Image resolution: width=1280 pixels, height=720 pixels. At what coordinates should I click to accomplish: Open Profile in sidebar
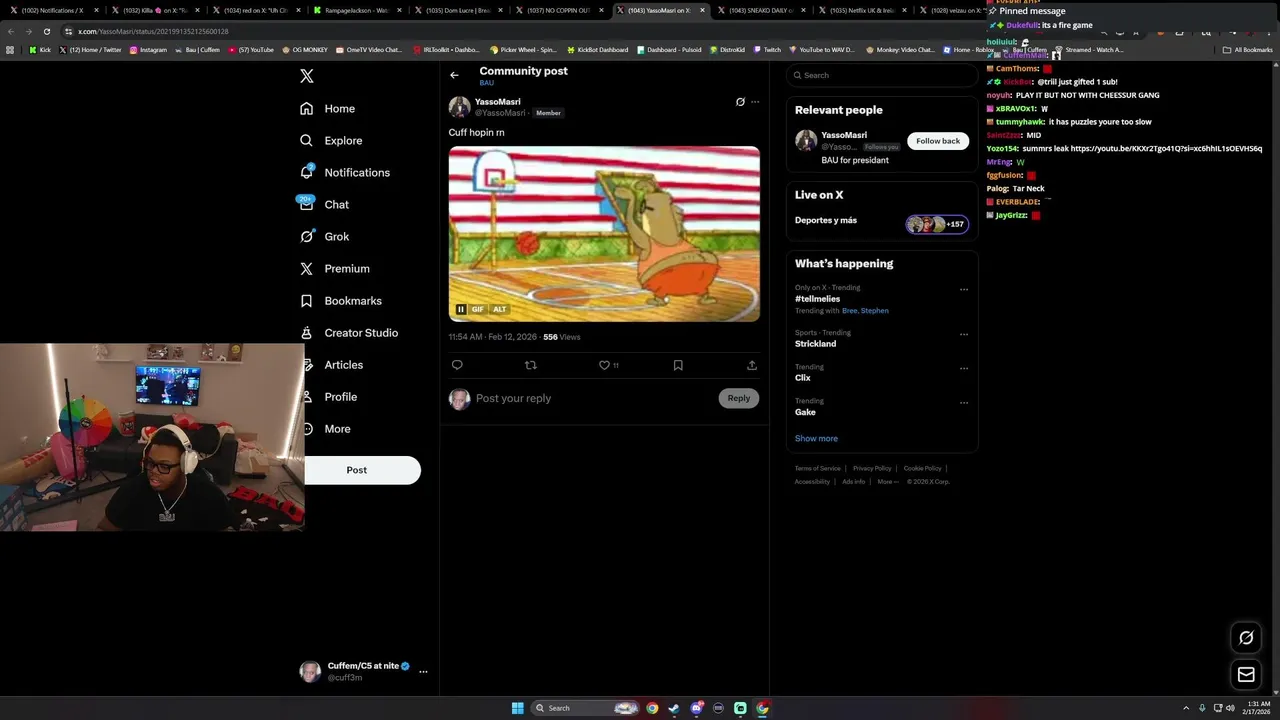click(x=329, y=396)
